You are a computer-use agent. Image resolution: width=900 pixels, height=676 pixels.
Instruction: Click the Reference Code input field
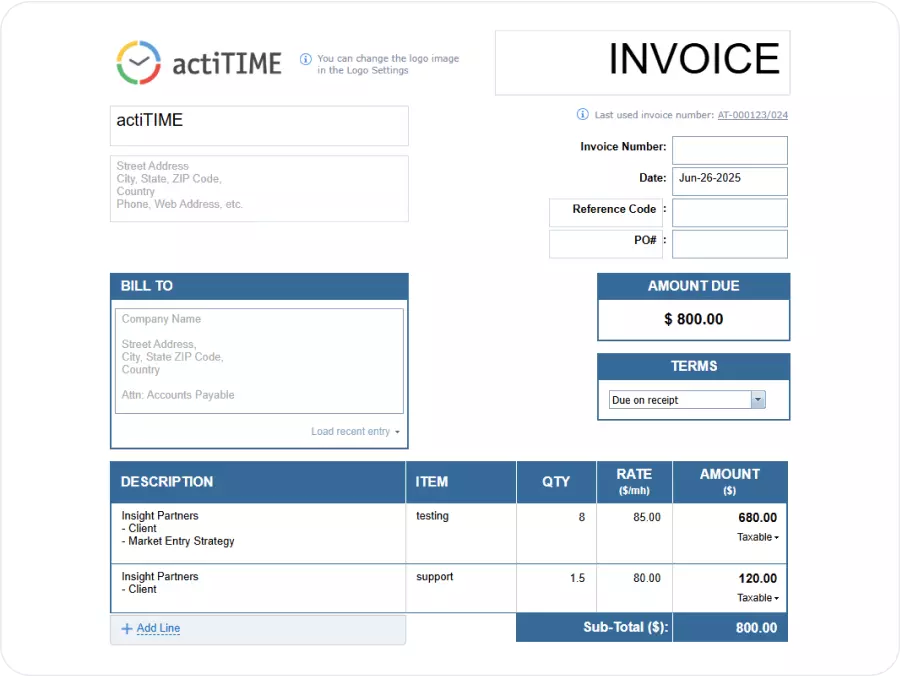[x=729, y=212]
